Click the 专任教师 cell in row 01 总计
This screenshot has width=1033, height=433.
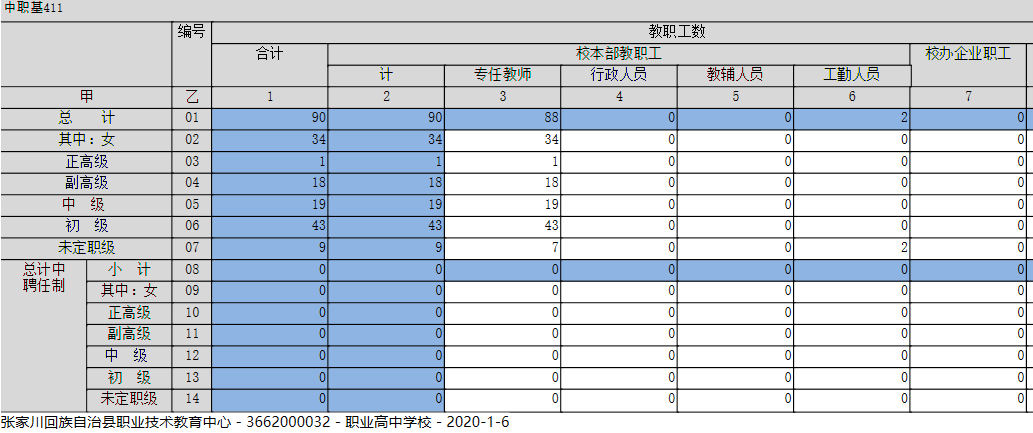[502, 118]
